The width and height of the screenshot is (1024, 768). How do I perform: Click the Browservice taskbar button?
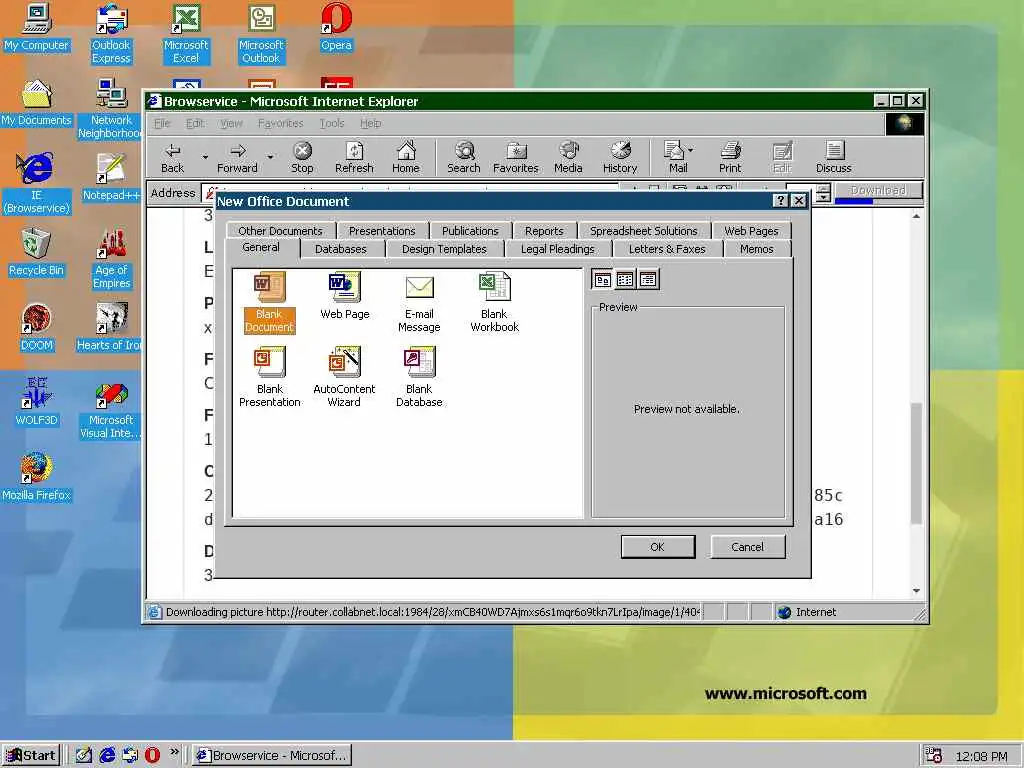(x=272, y=756)
